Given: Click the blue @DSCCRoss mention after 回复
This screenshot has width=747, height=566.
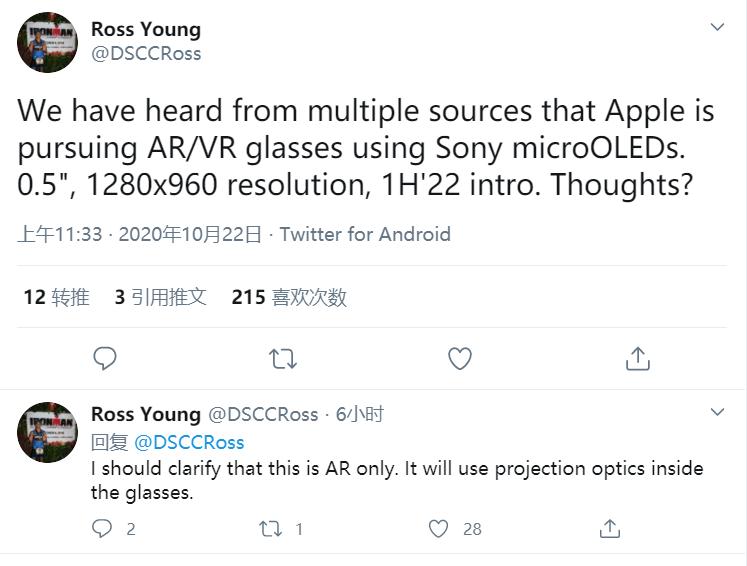Looking at the screenshot, I should 189,442.
